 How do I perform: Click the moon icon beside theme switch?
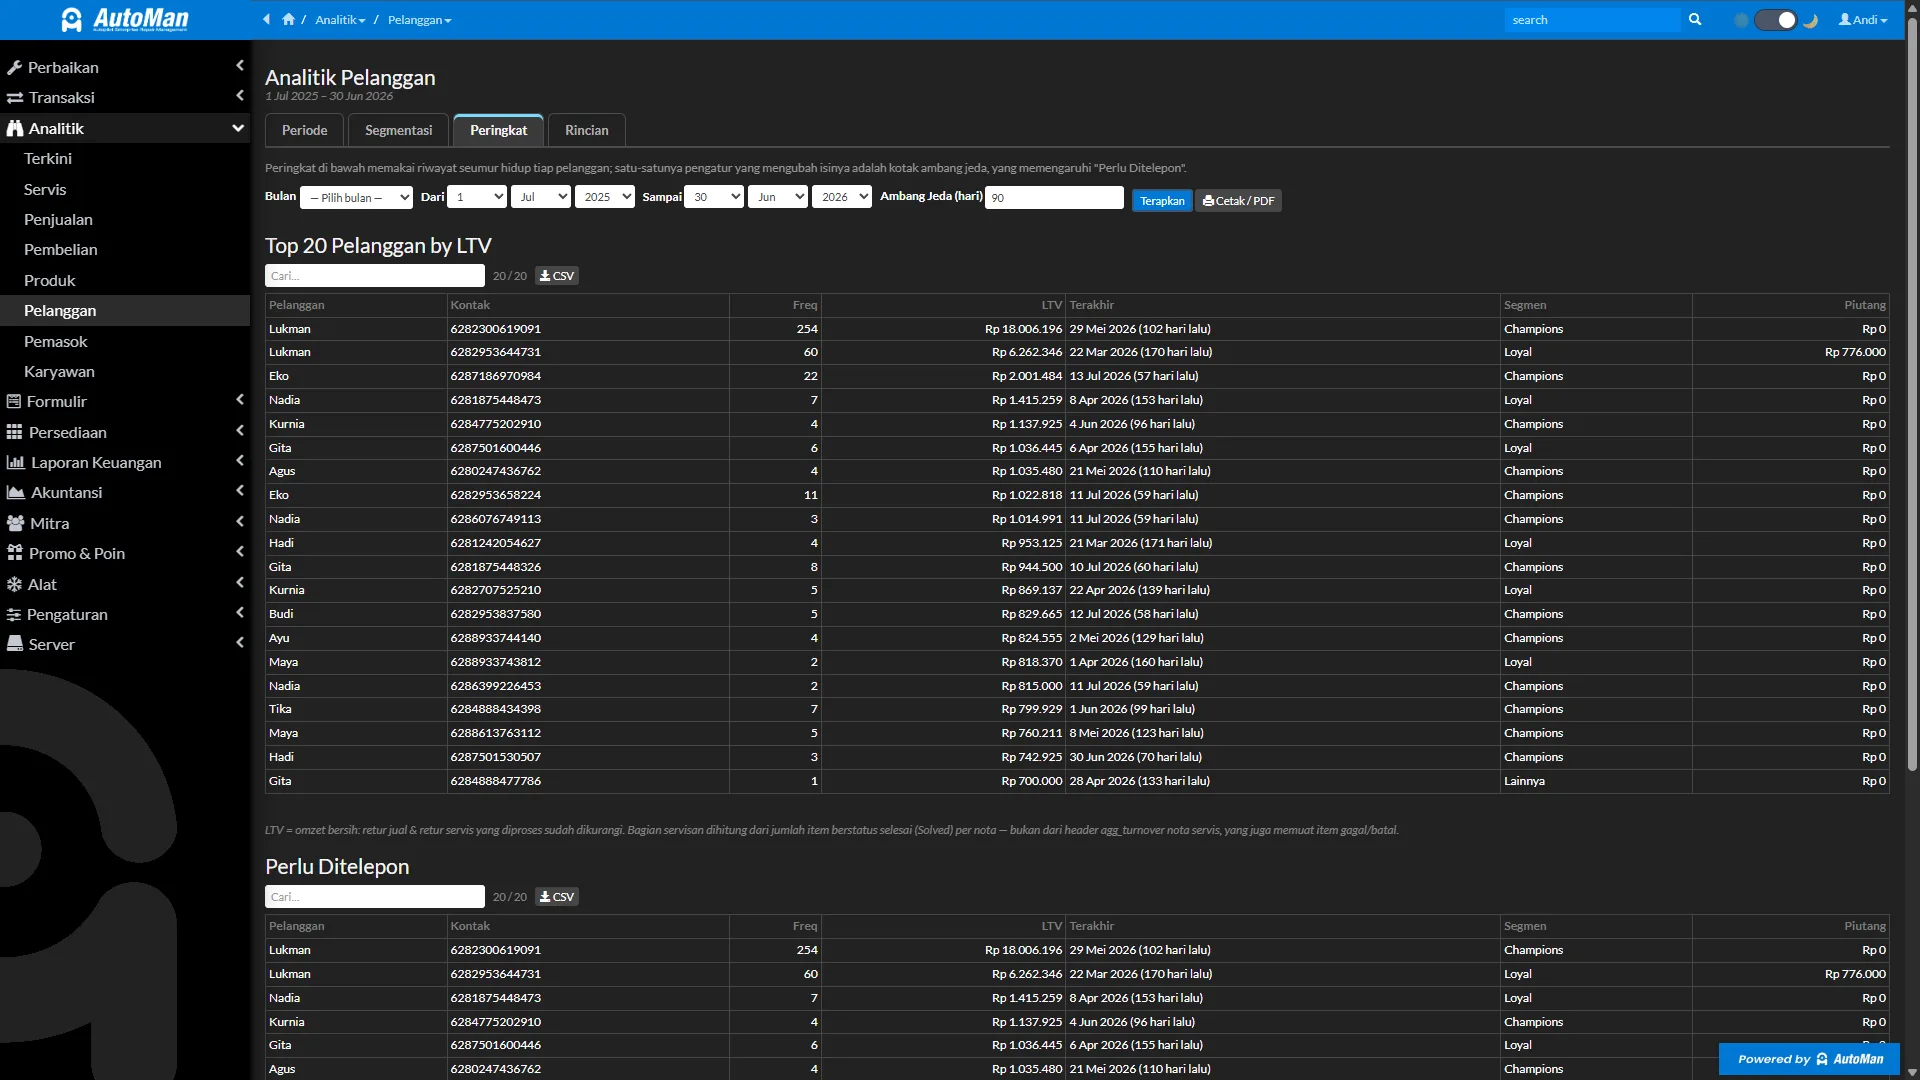(x=1810, y=20)
